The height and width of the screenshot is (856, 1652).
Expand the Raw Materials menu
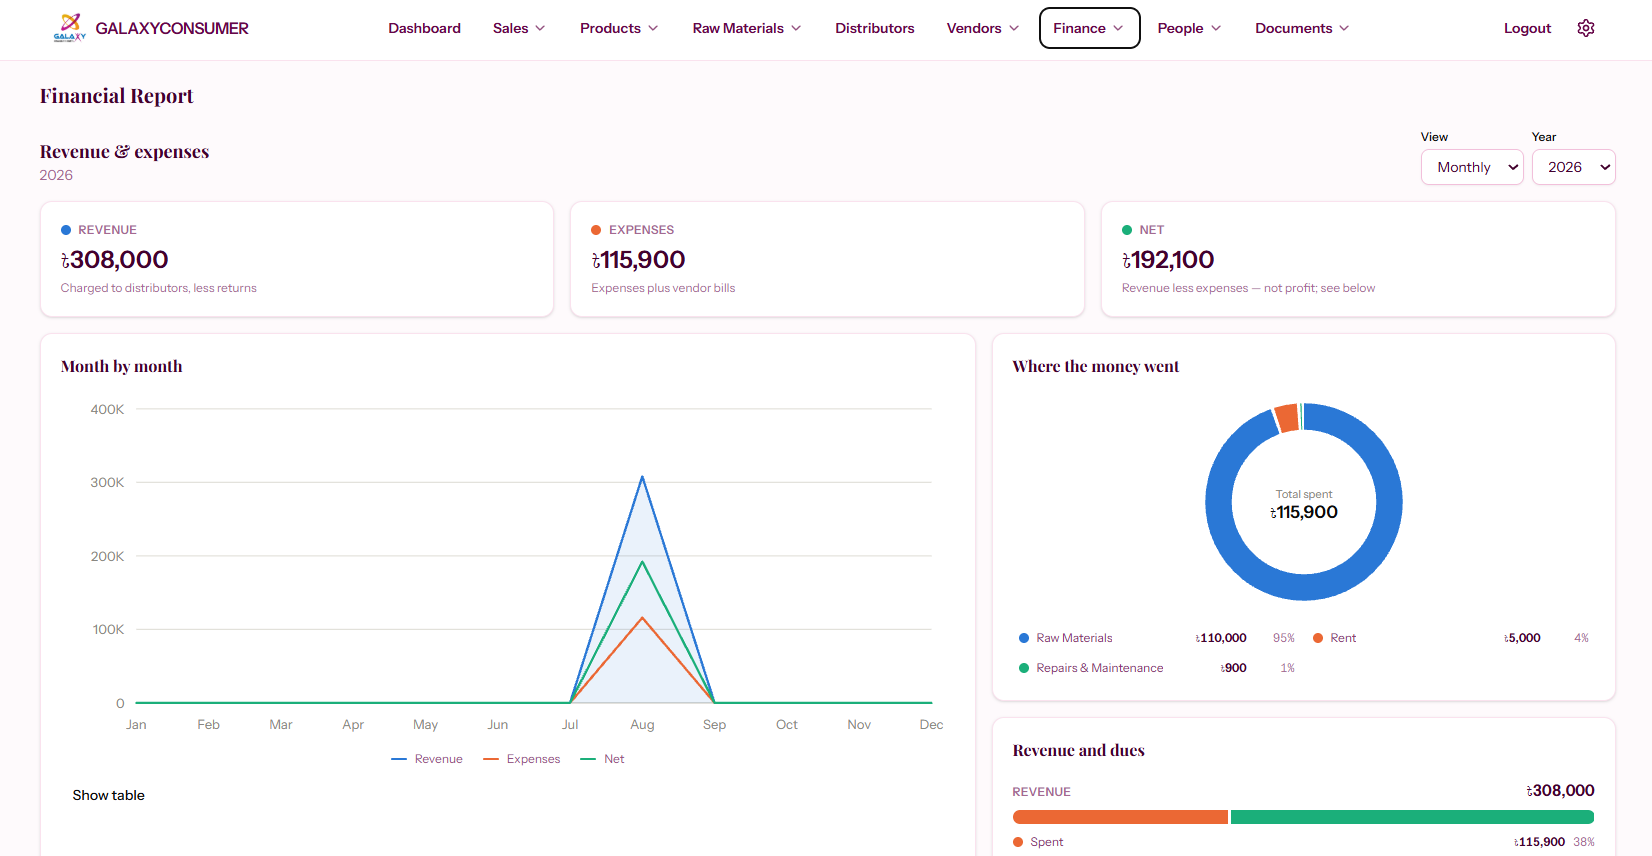pyautogui.click(x=747, y=28)
